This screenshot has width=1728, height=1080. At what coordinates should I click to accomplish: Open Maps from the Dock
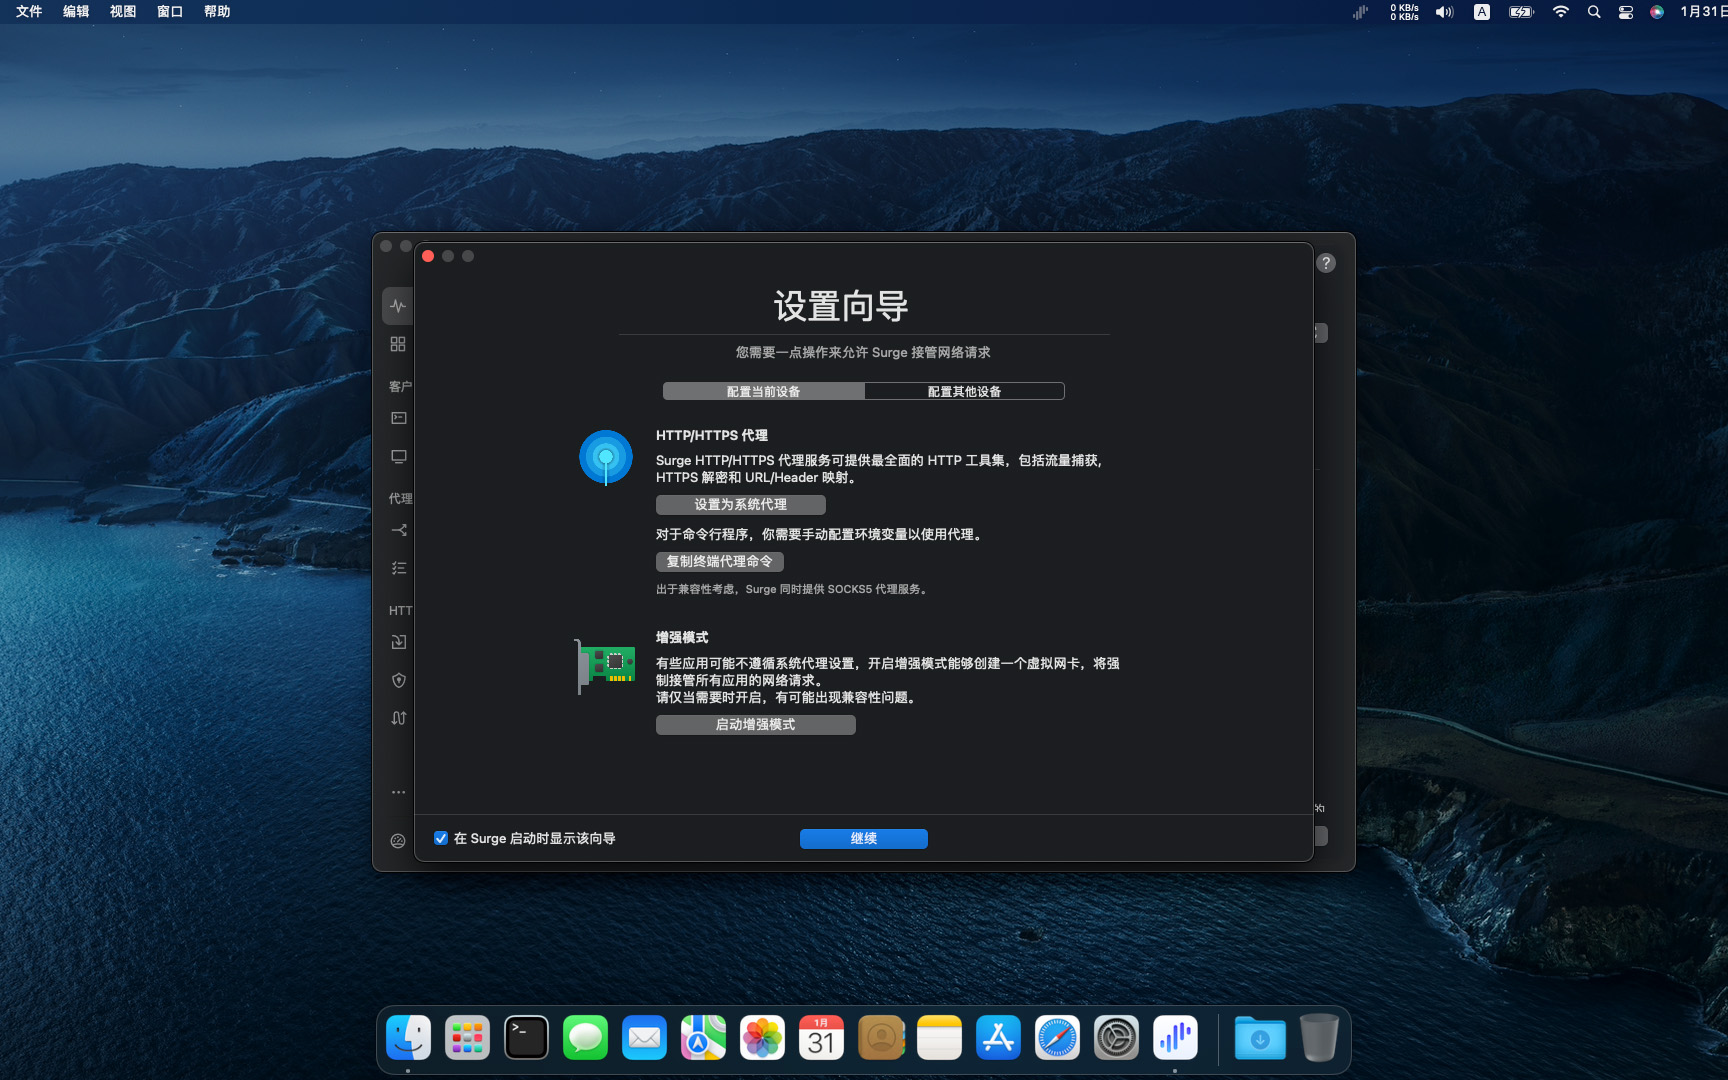coord(703,1038)
